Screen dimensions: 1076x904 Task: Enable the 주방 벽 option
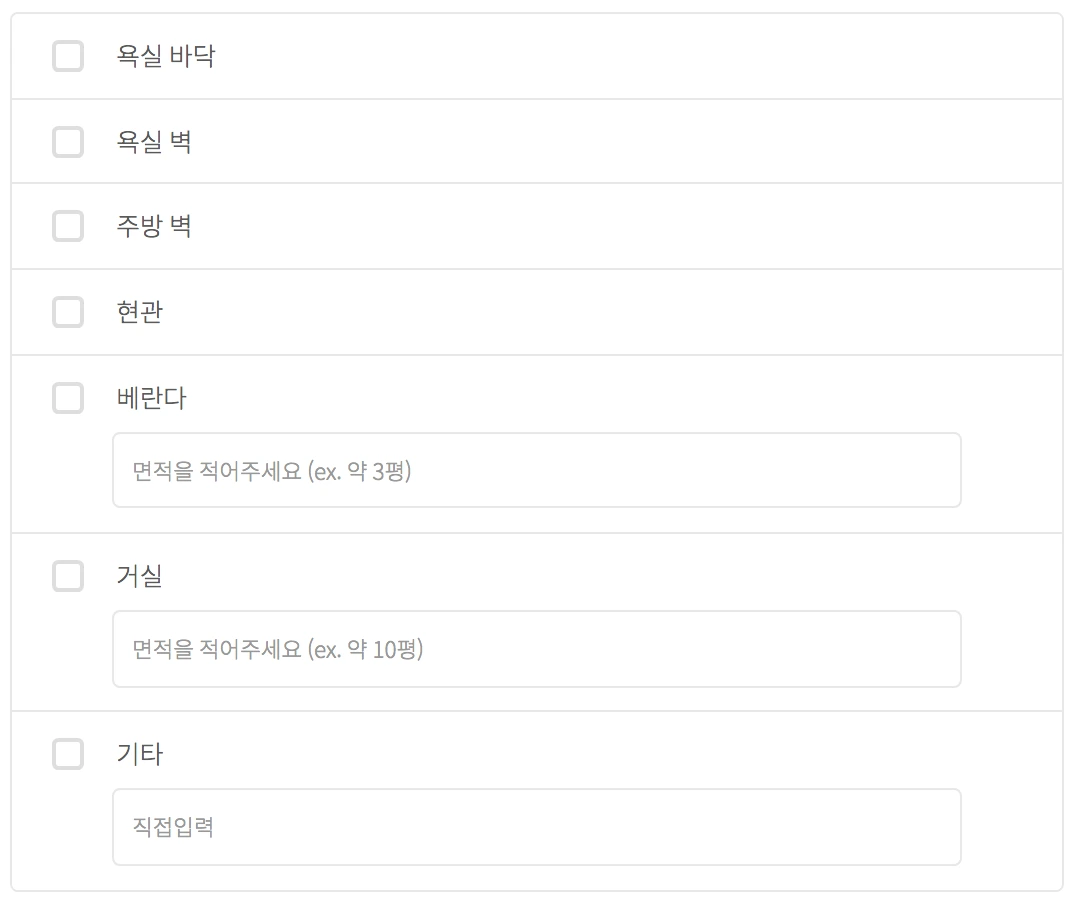tap(67, 227)
